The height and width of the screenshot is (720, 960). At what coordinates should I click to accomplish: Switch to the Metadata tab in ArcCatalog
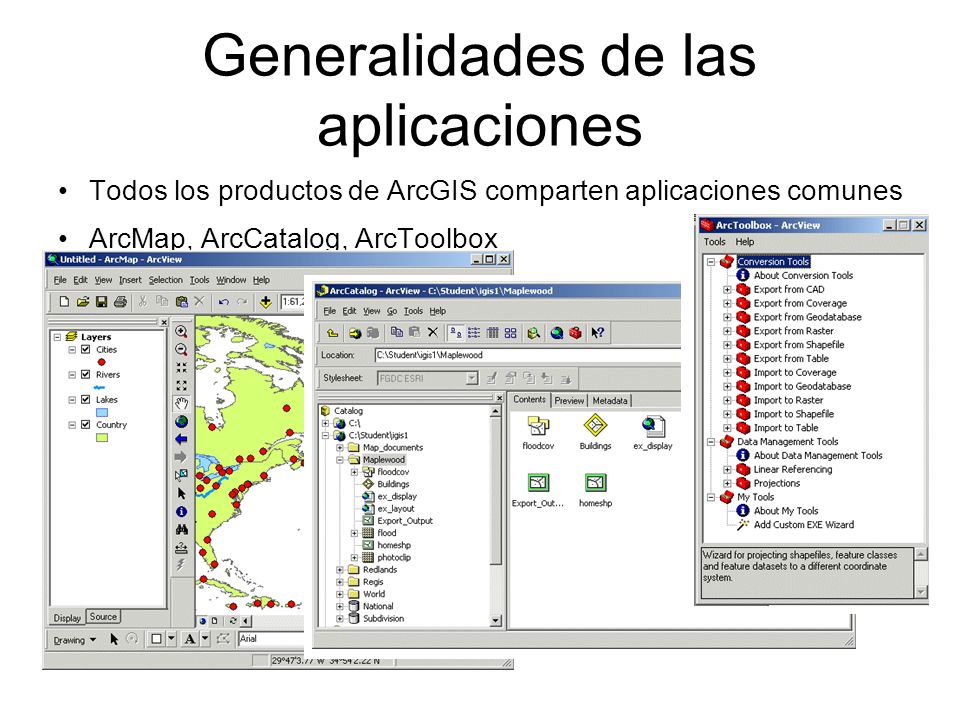pyautogui.click(x=610, y=400)
